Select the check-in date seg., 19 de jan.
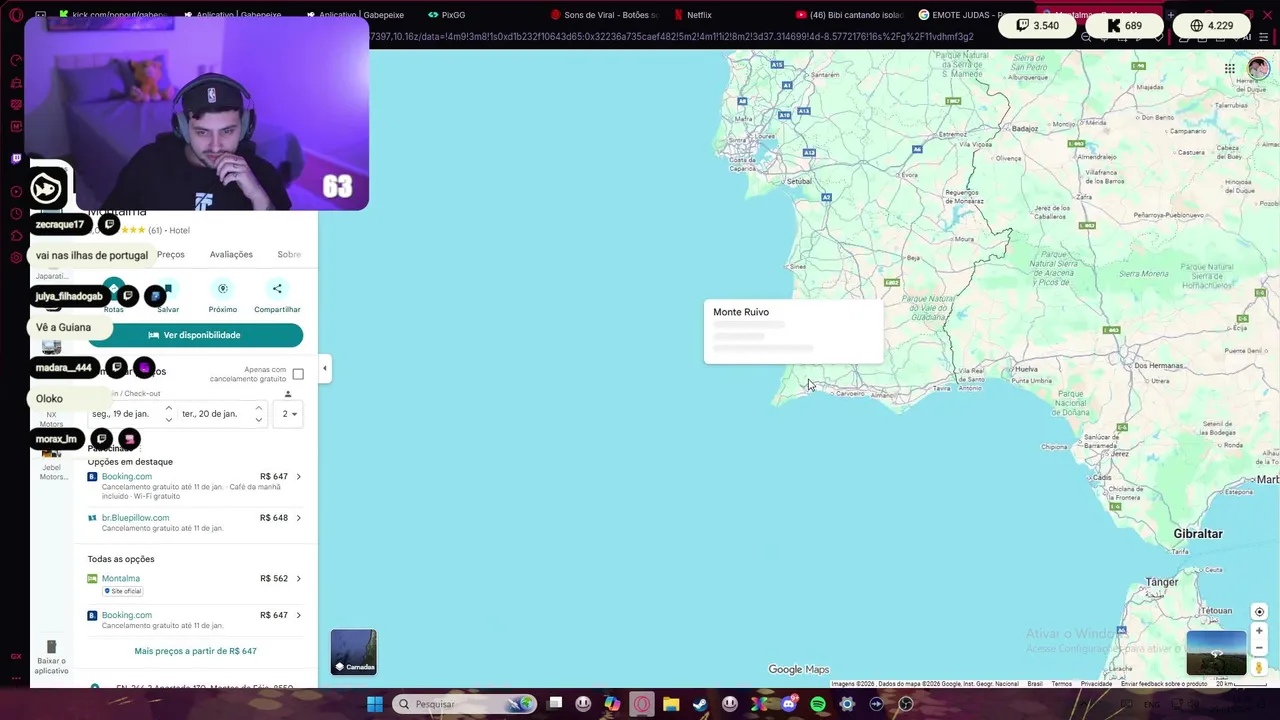 coord(121,414)
